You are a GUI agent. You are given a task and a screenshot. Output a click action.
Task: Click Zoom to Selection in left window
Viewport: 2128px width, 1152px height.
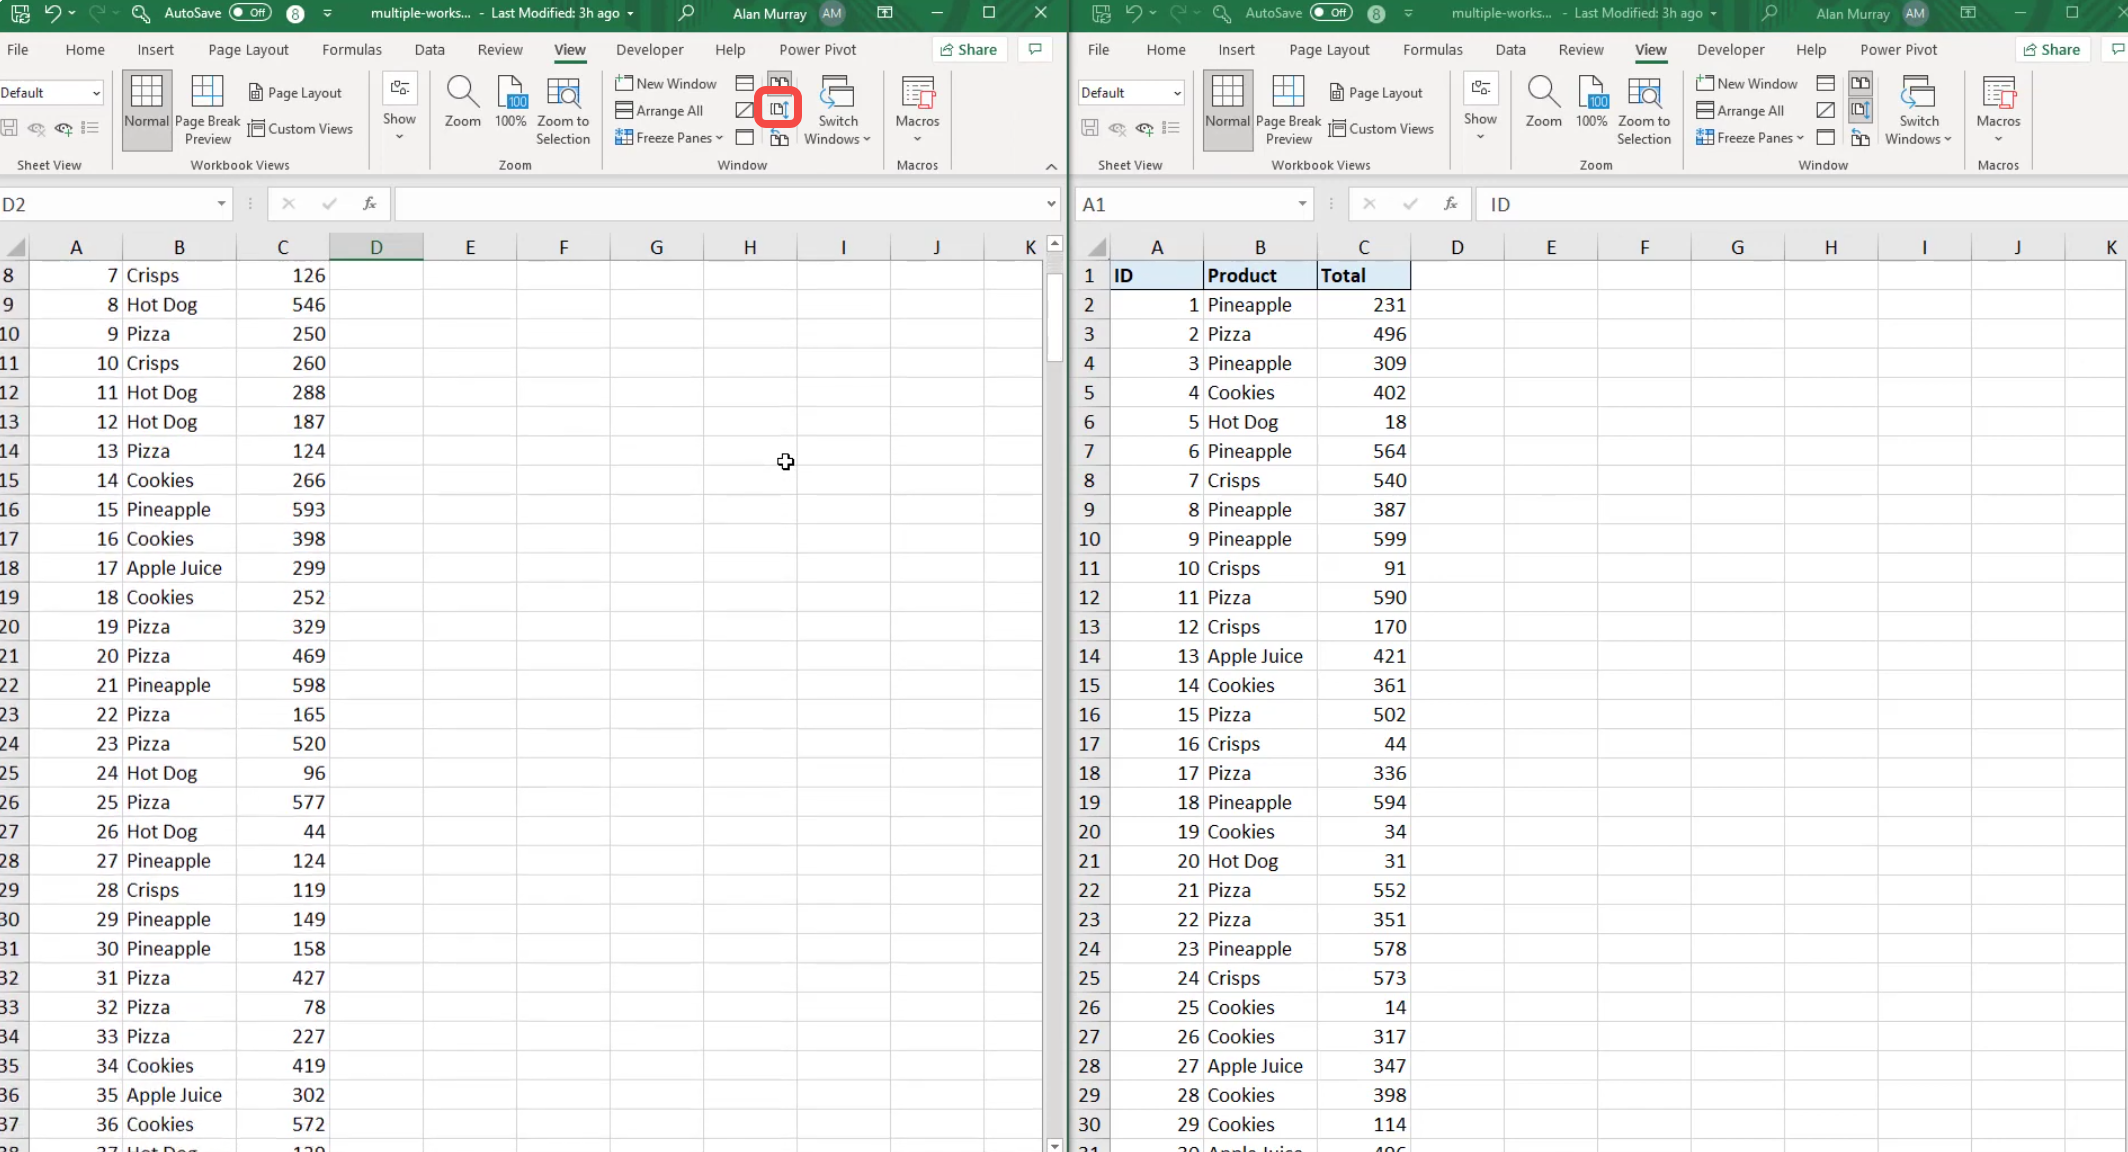coord(563,110)
